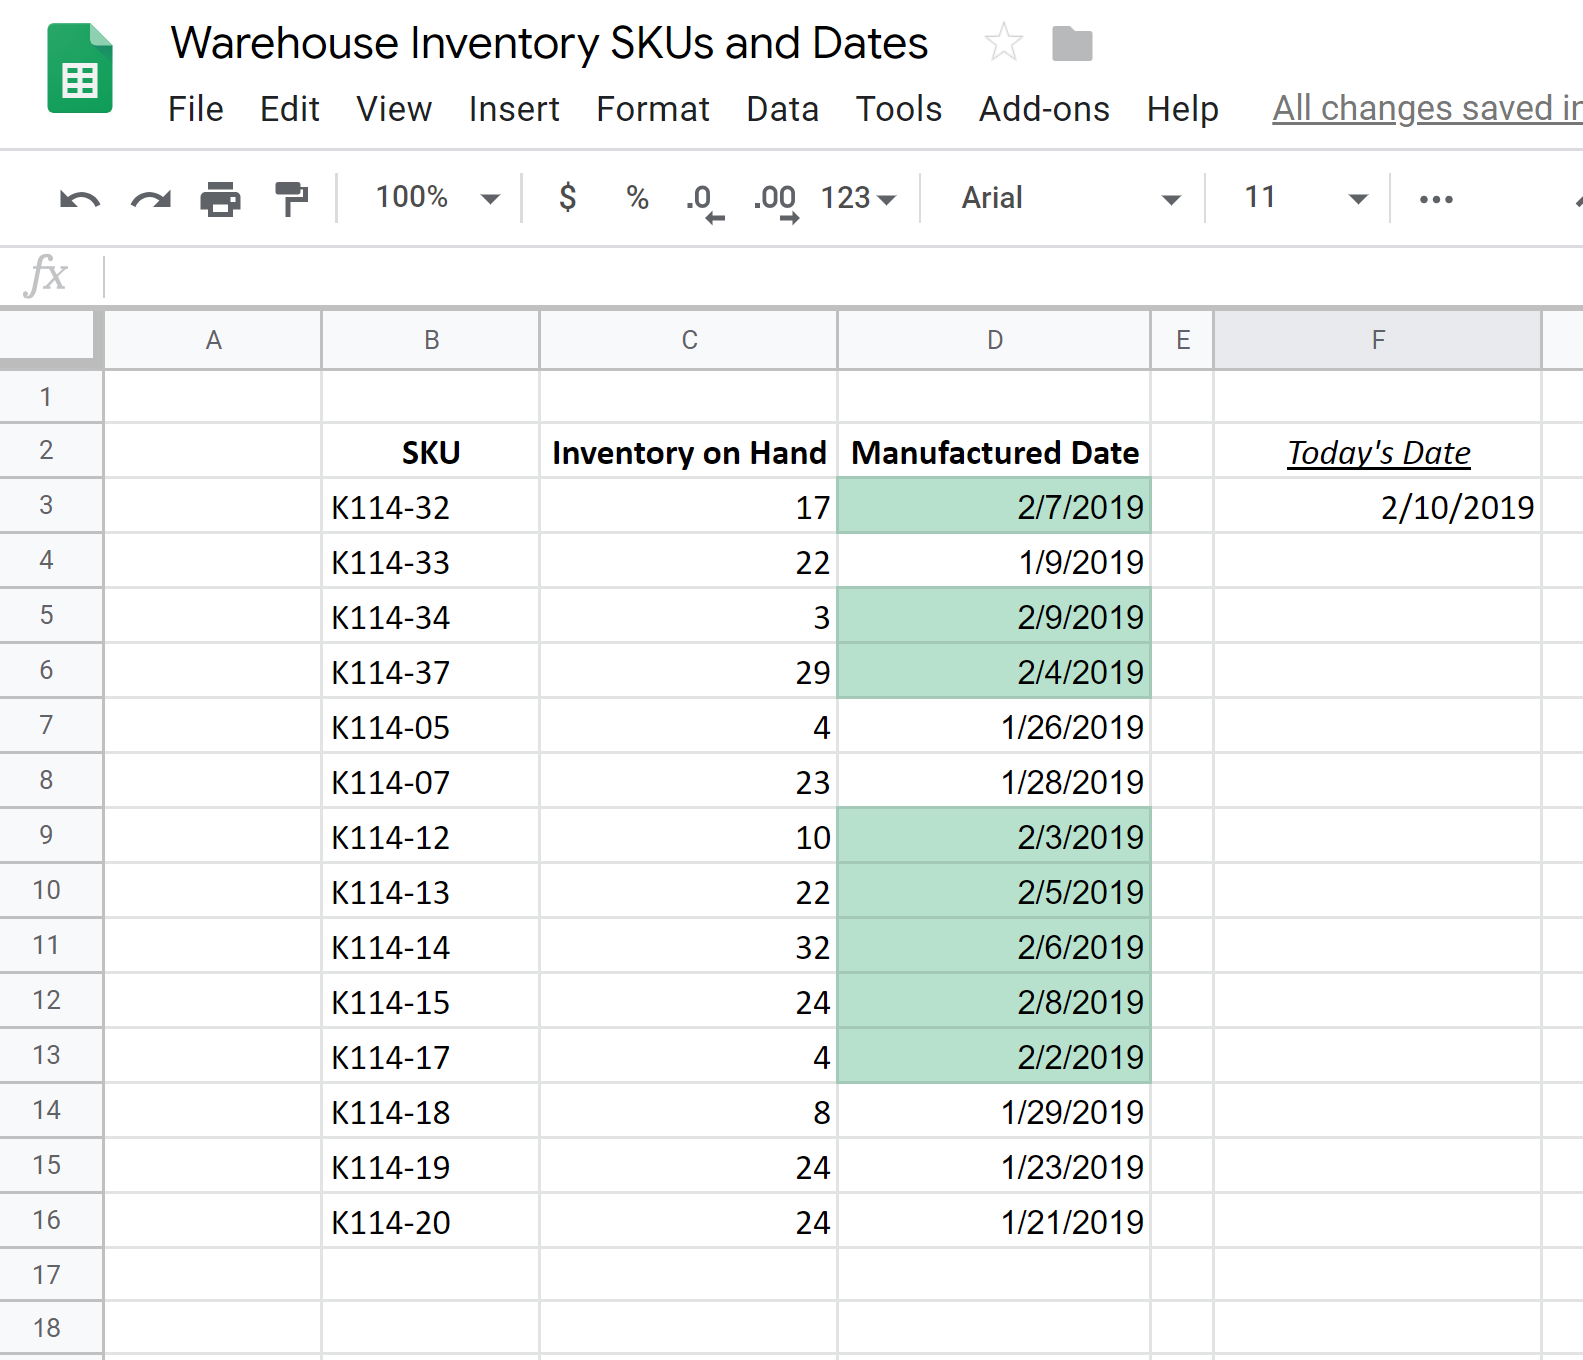Select inventory value 17 for K114-32

click(x=689, y=507)
